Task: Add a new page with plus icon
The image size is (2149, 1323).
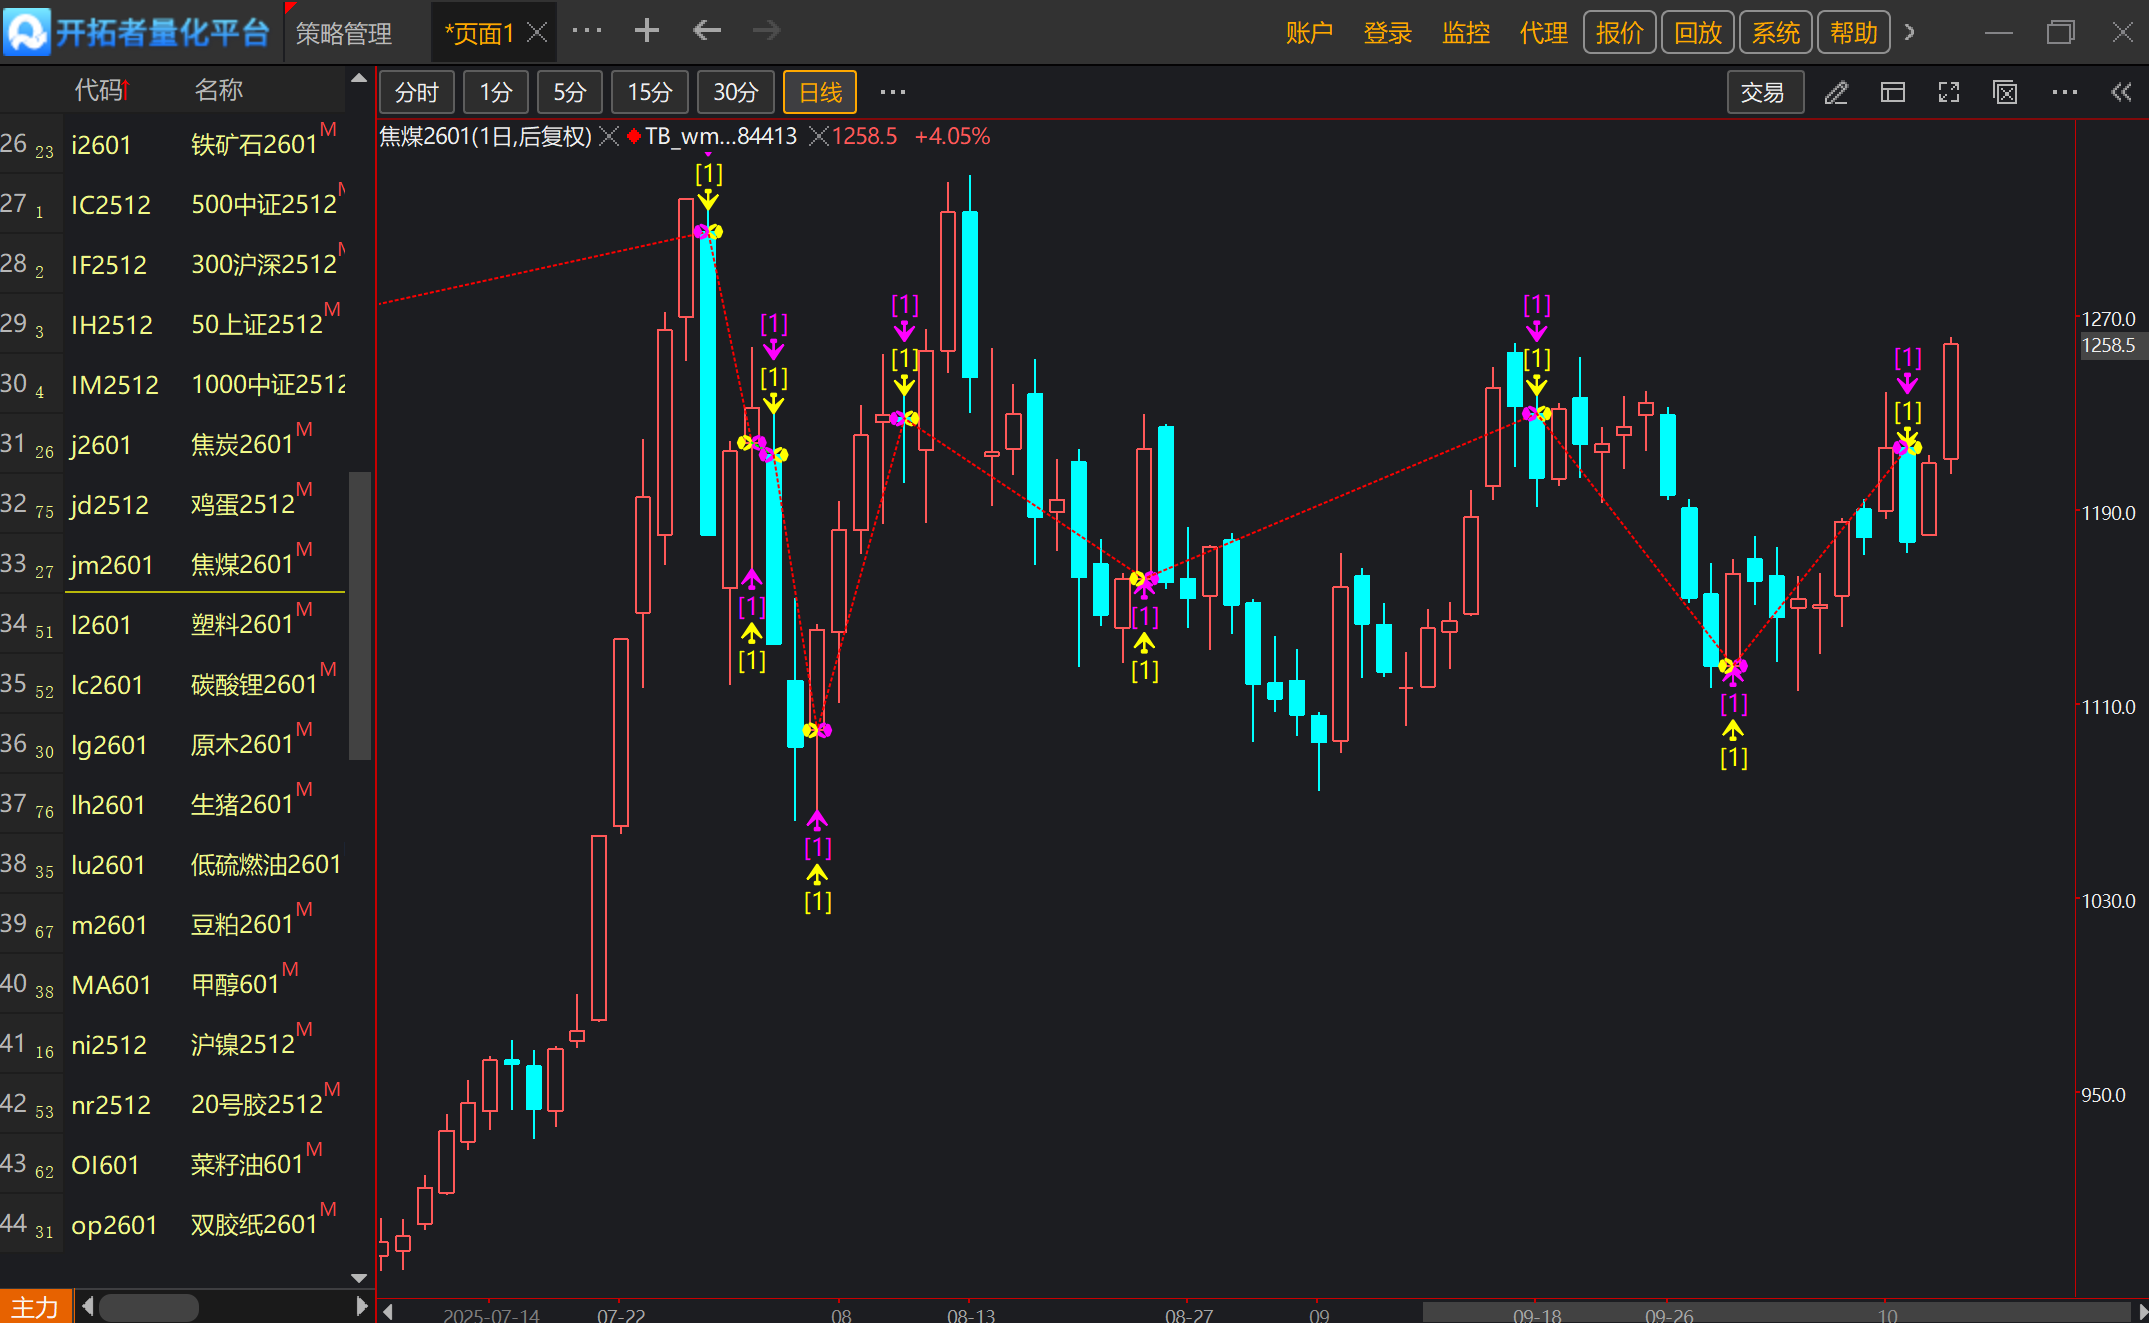Action: tap(646, 31)
